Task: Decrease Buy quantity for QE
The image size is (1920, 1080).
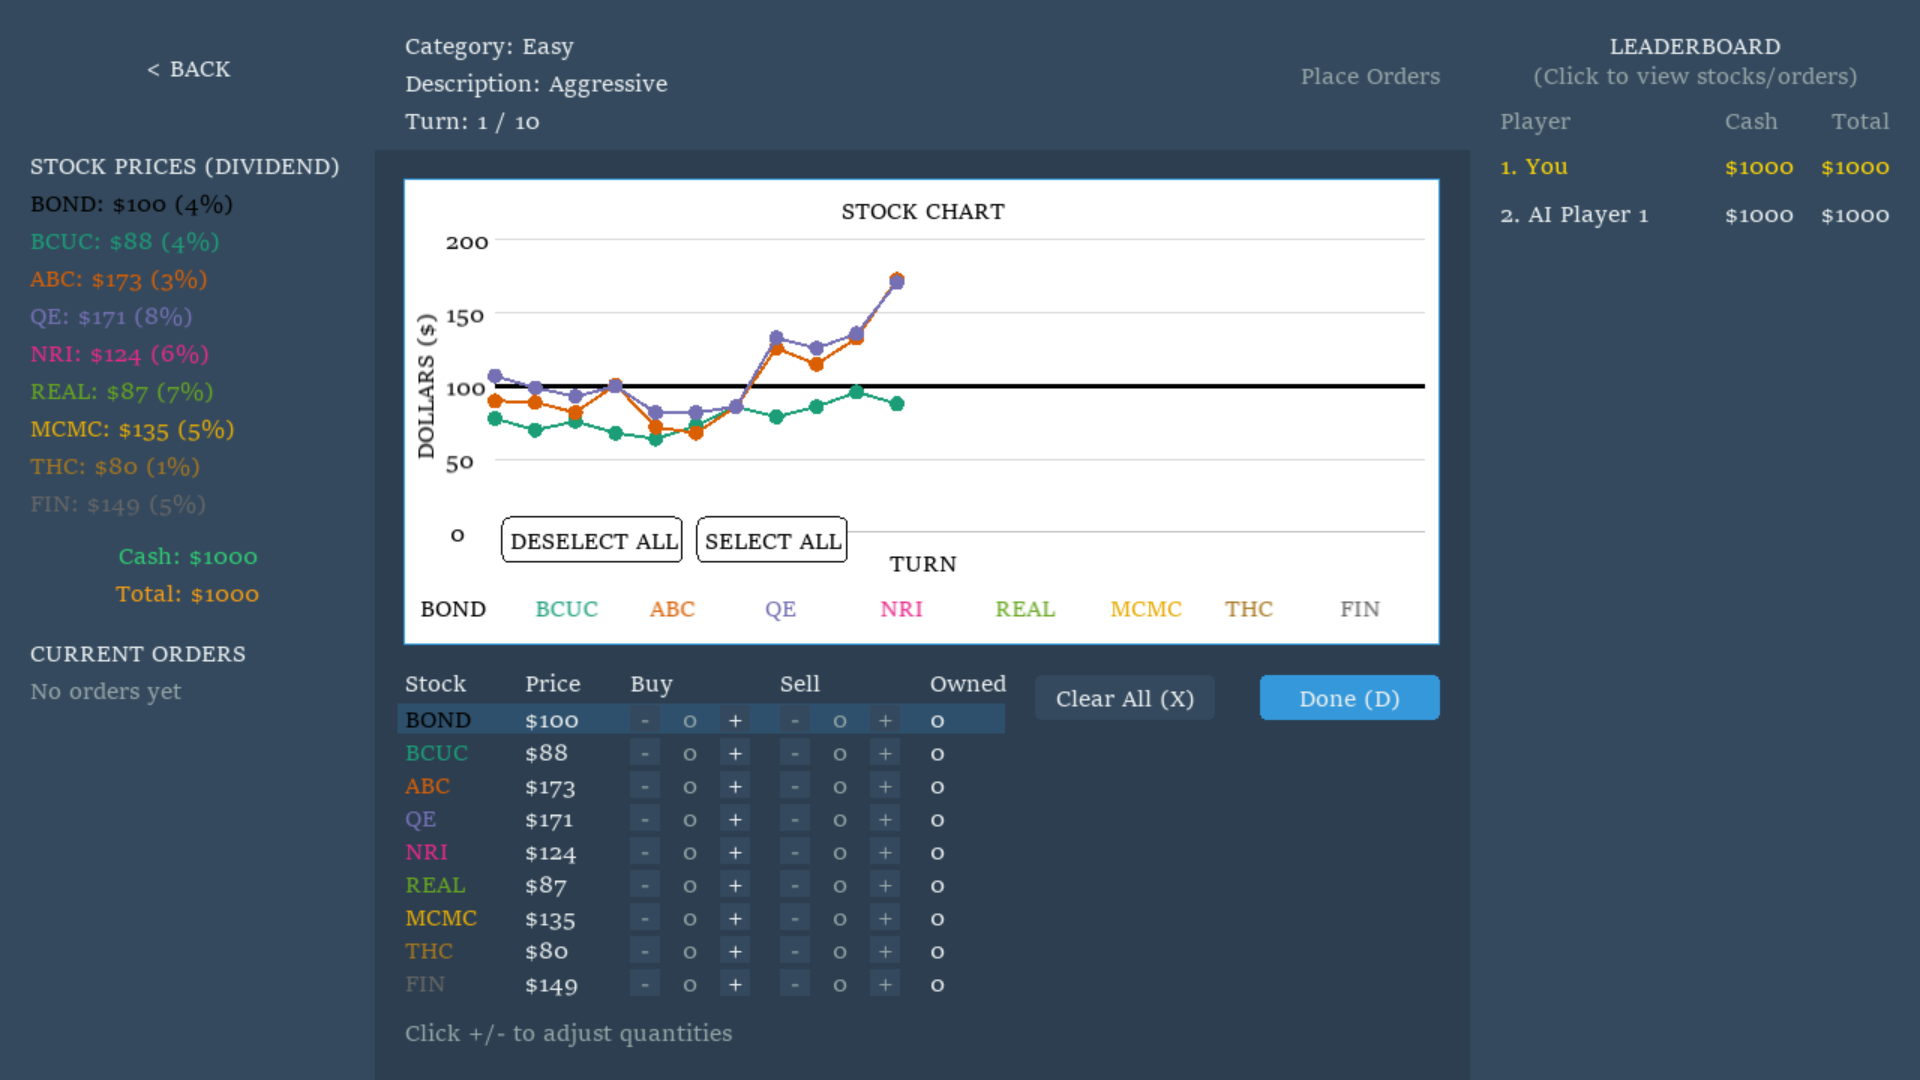Action: [x=645, y=819]
